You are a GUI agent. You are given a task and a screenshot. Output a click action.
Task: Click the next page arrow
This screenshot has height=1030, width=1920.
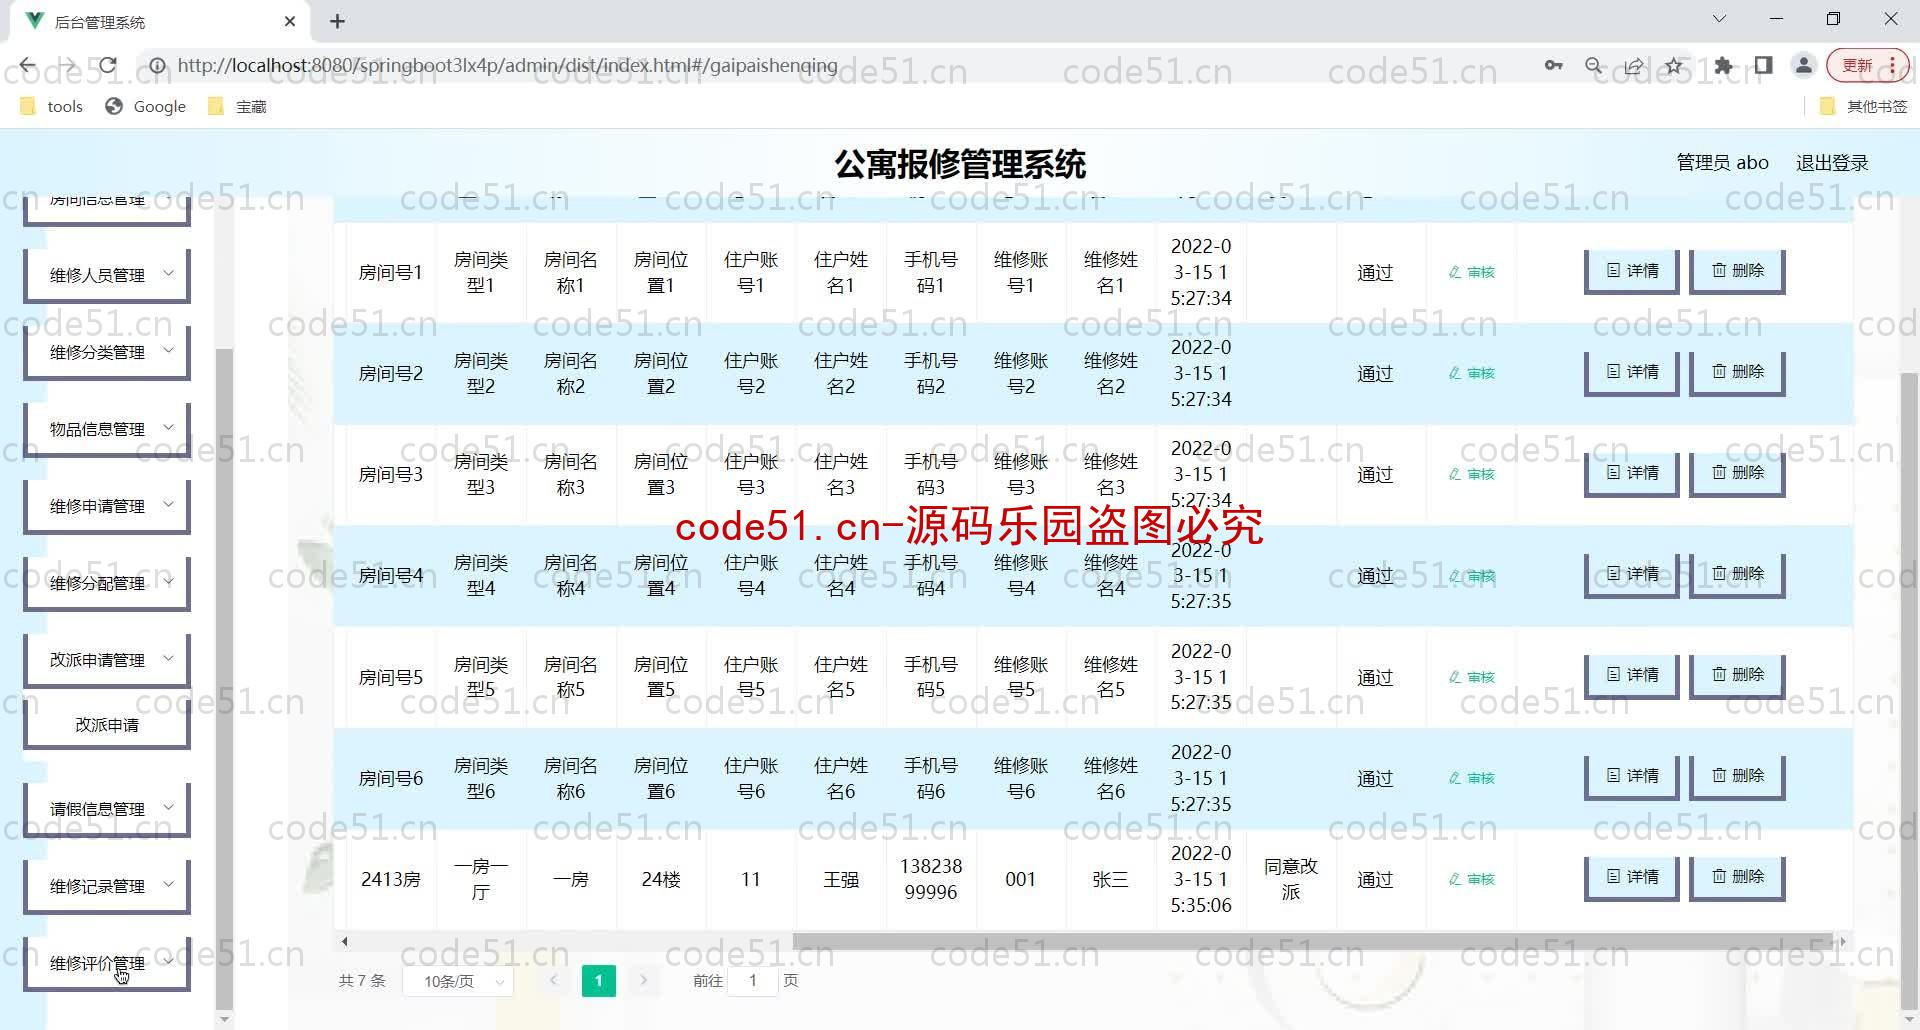click(644, 981)
